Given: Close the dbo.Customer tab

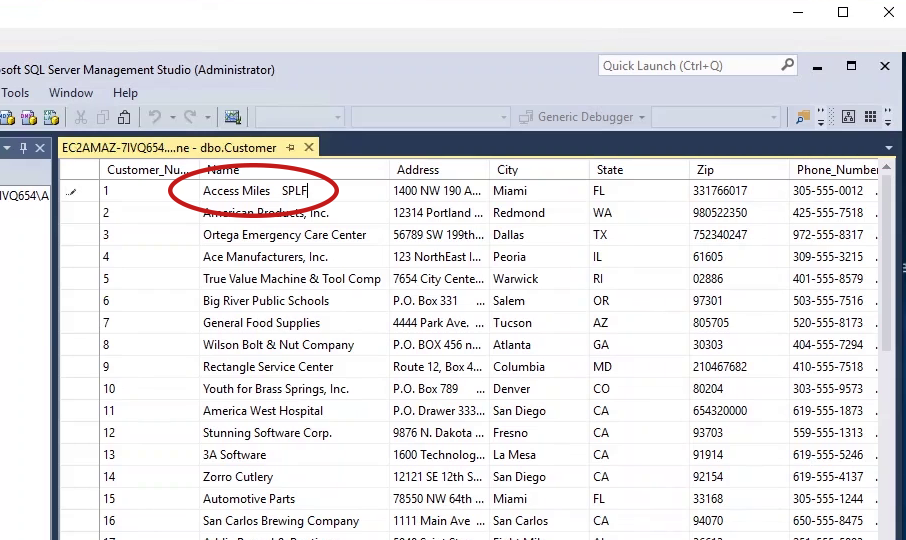Looking at the screenshot, I should pos(309,148).
